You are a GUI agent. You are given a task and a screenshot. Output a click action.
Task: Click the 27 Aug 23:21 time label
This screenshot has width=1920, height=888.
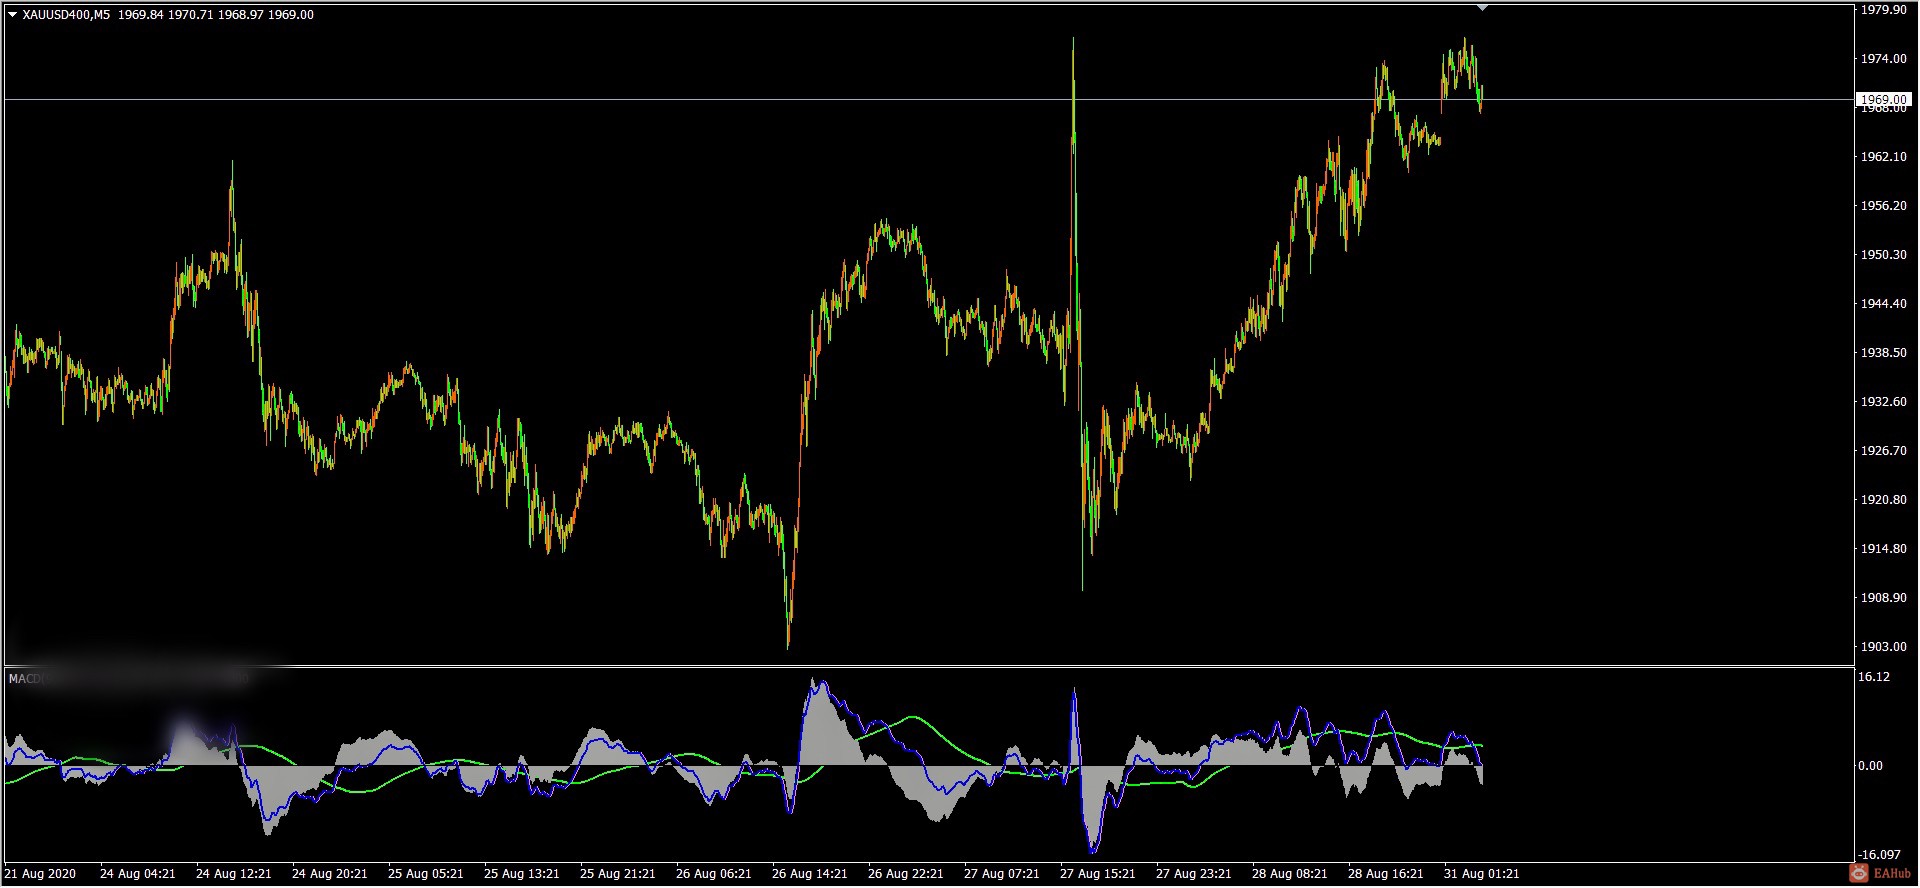pos(1194,874)
